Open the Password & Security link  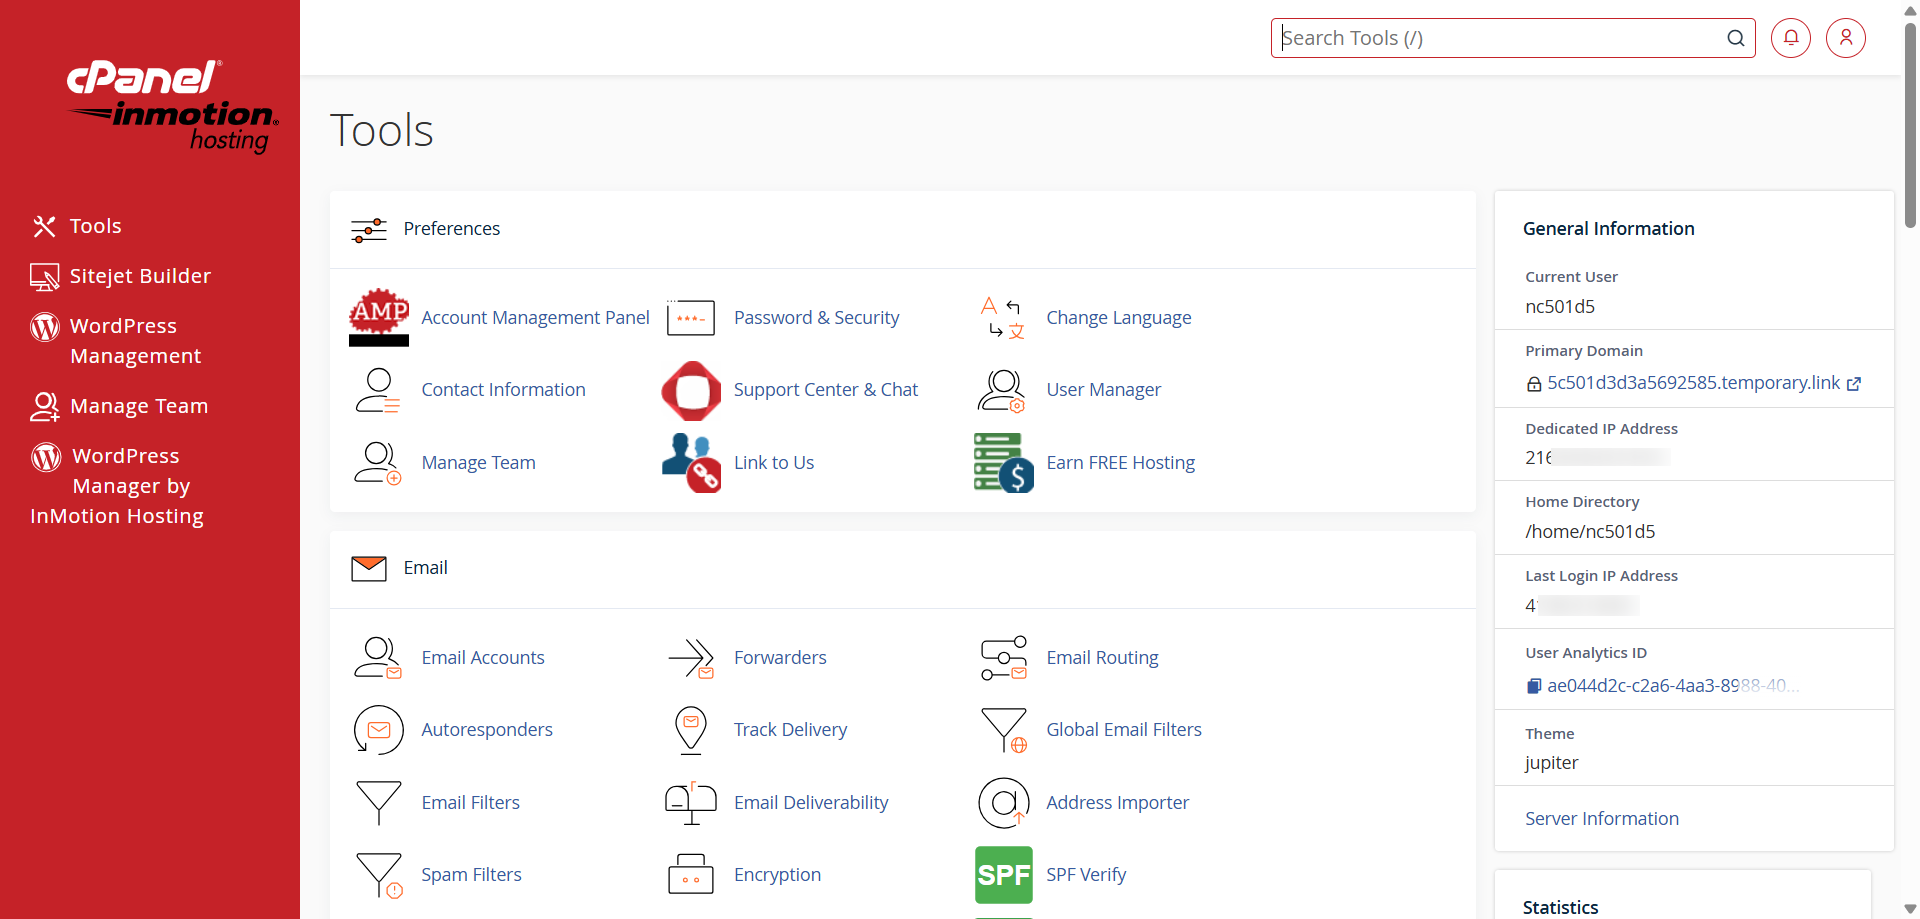click(x=816, y=318)
